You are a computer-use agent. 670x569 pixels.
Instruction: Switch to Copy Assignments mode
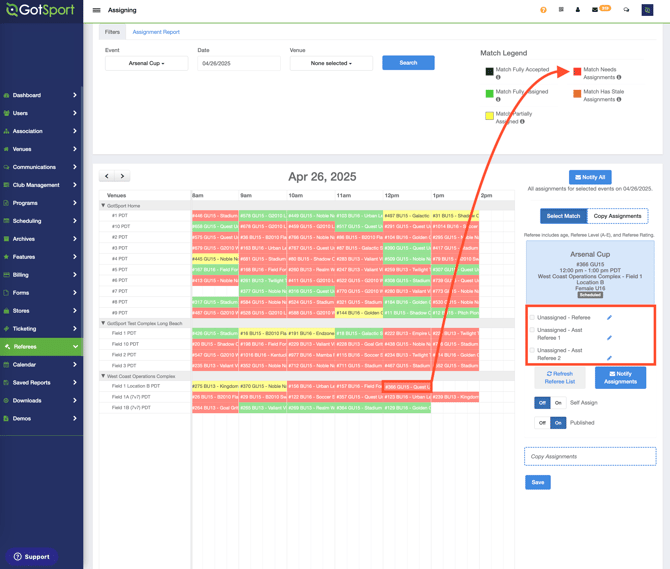(617, 216)
